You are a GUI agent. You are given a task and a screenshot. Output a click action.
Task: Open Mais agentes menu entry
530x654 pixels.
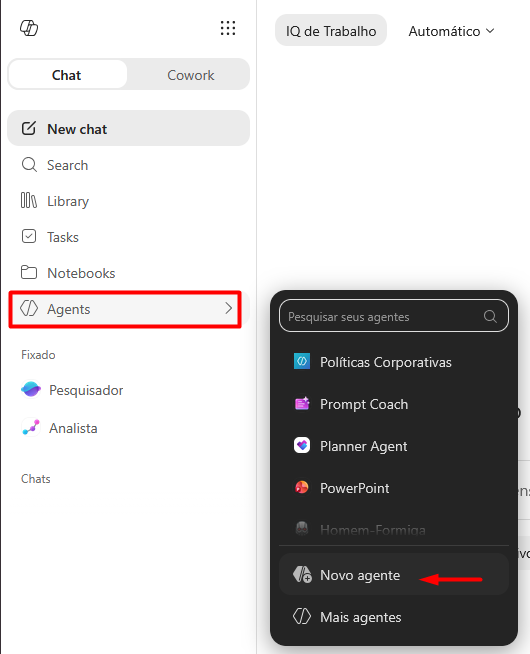point(394,617)
